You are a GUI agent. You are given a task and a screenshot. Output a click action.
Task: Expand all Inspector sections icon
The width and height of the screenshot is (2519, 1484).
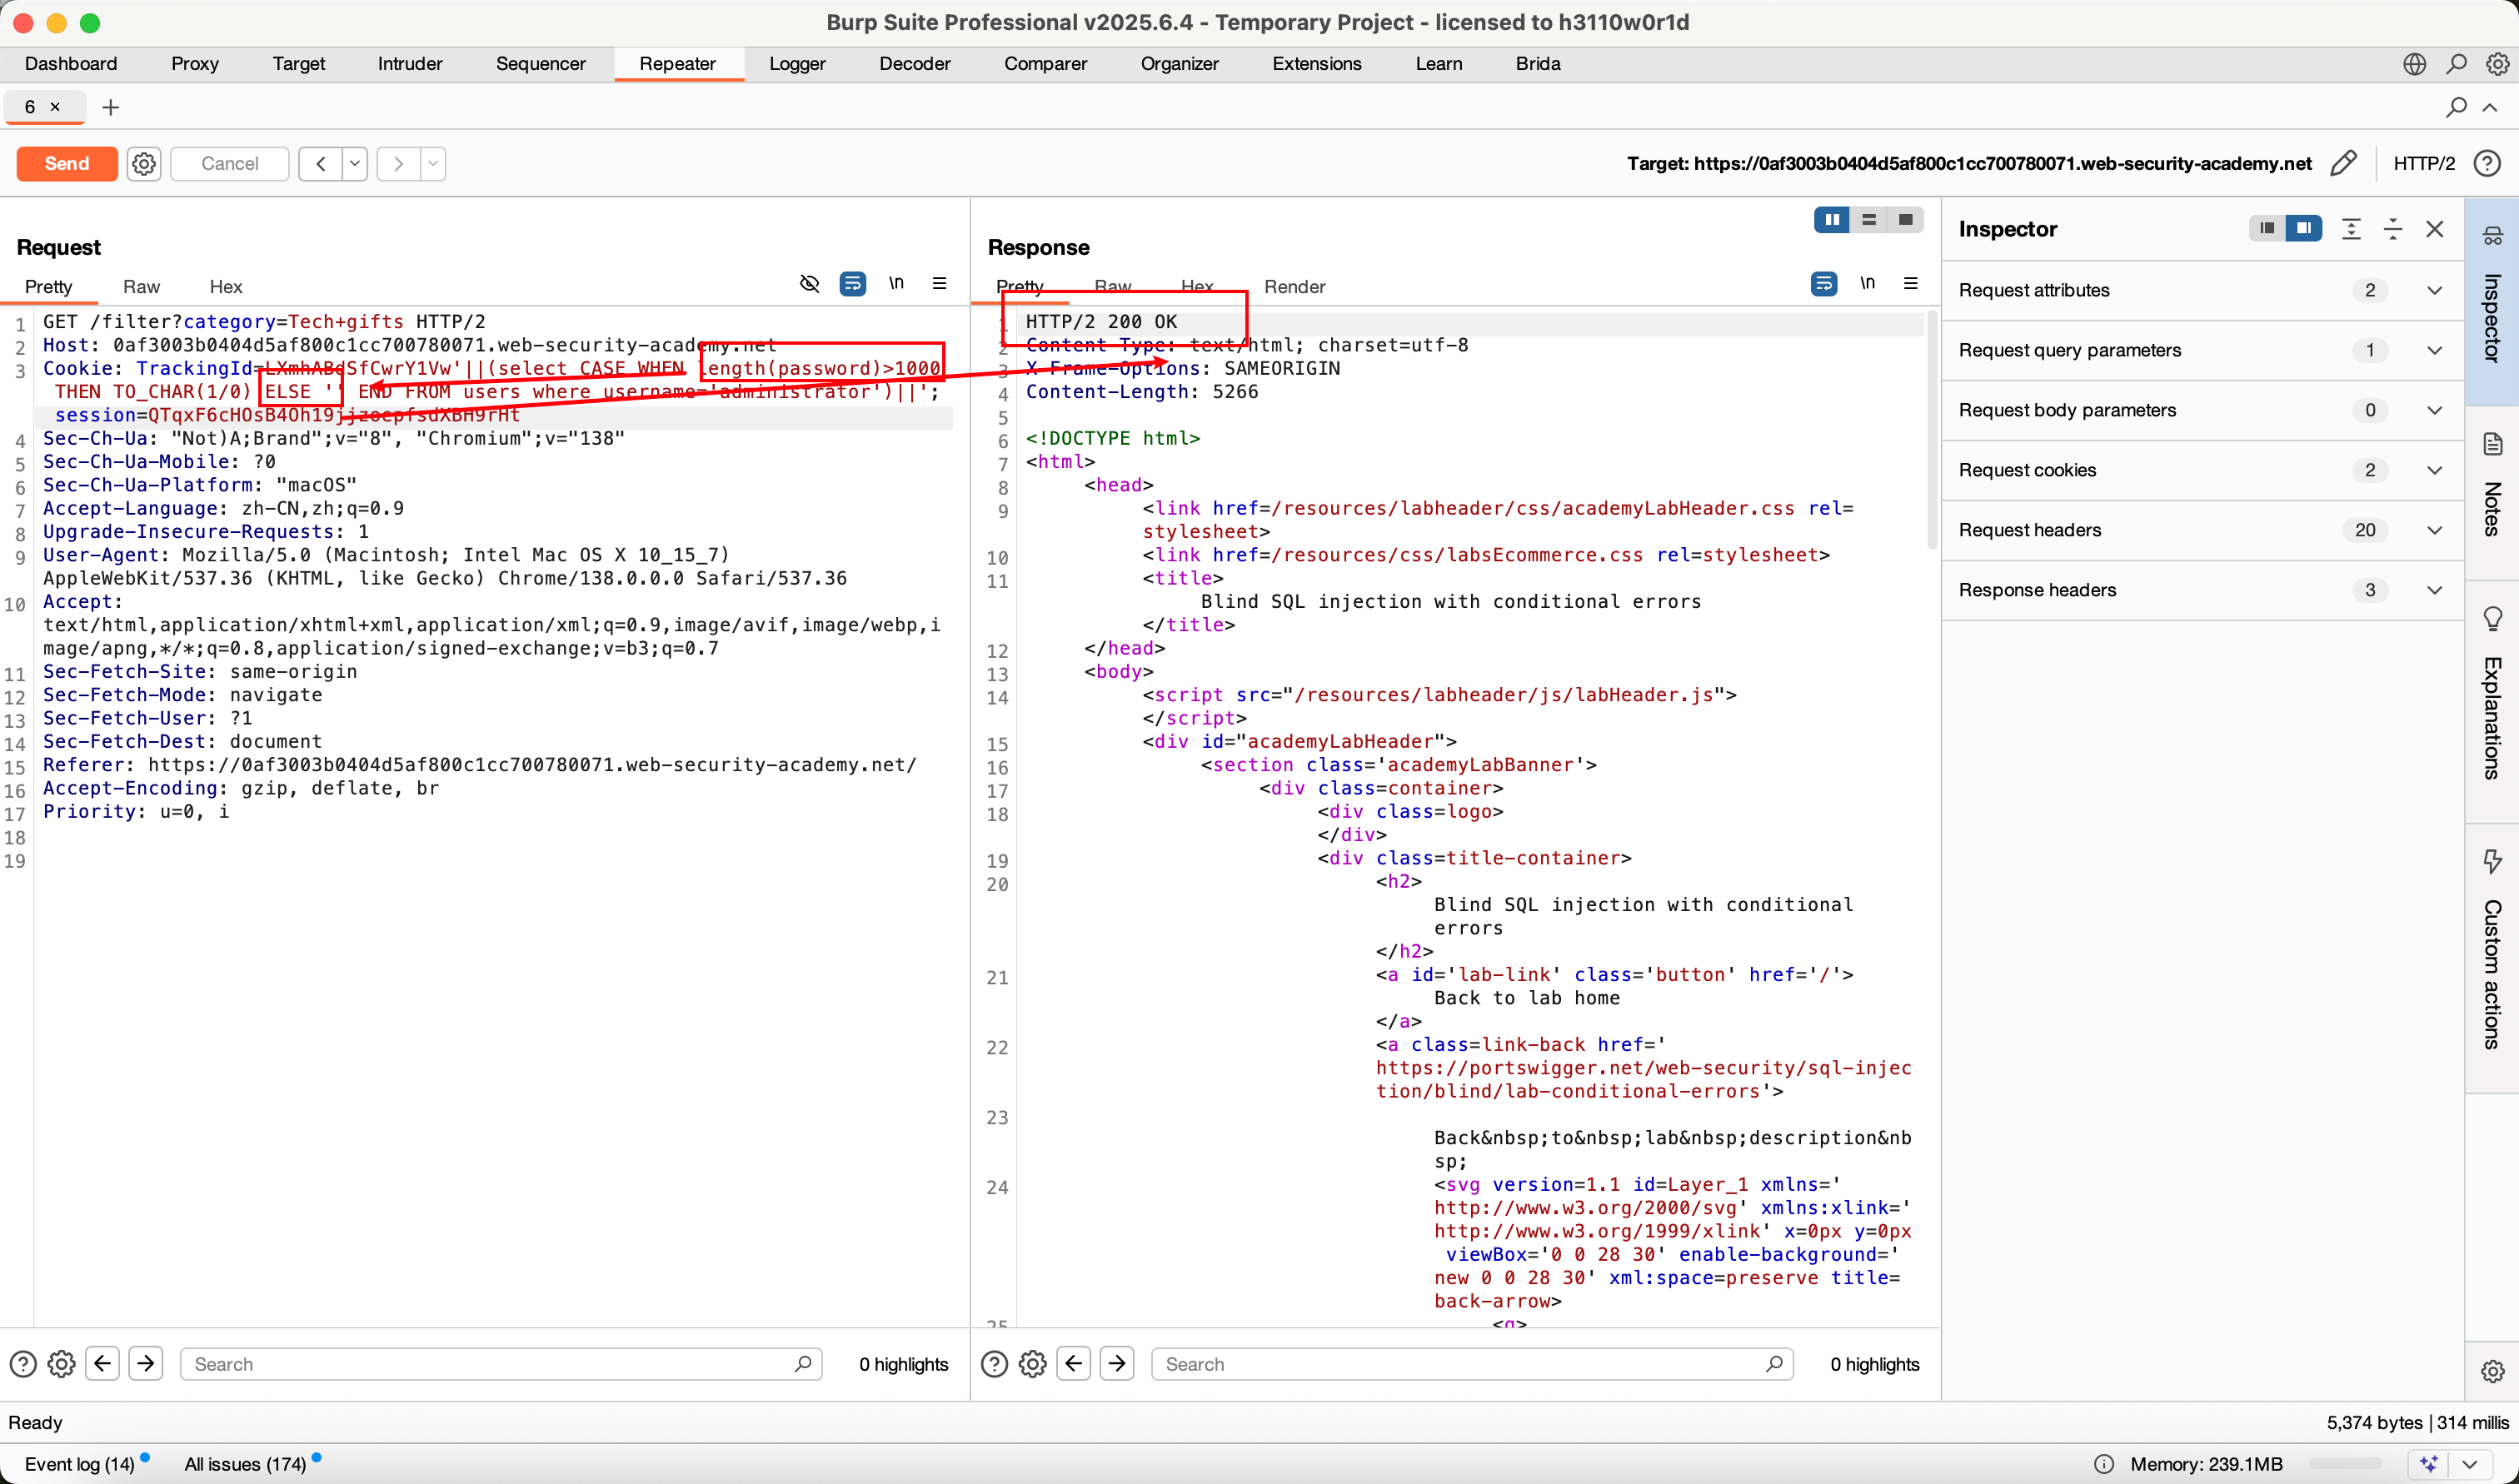click(2351, 229)
